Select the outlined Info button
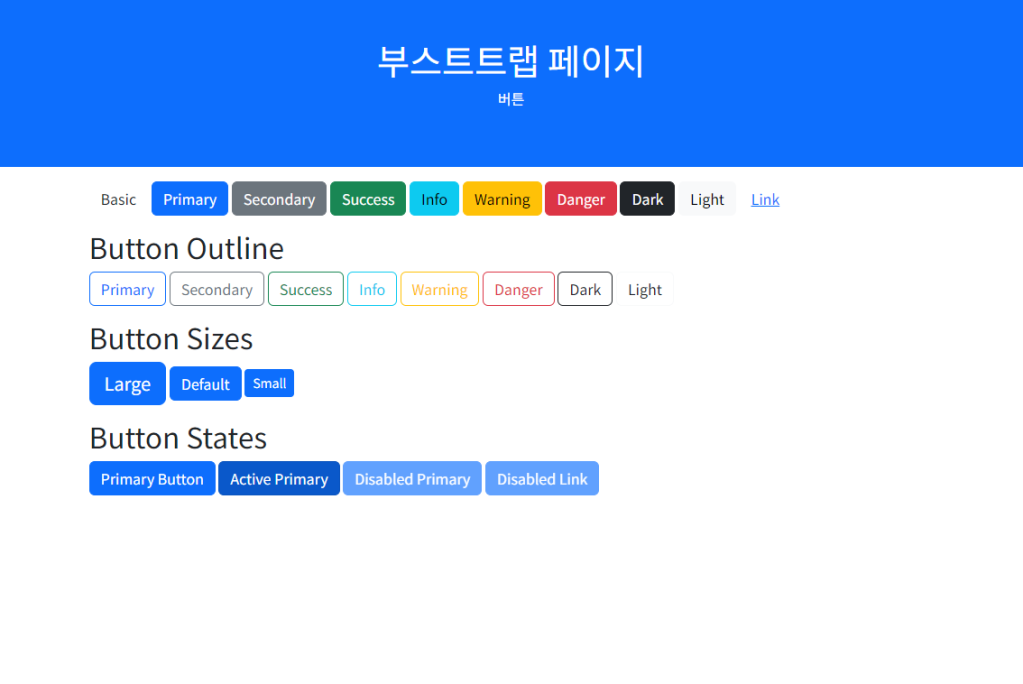Image resolution: width=1023 pixels, height=684 pixels. (x=372, y=289)
